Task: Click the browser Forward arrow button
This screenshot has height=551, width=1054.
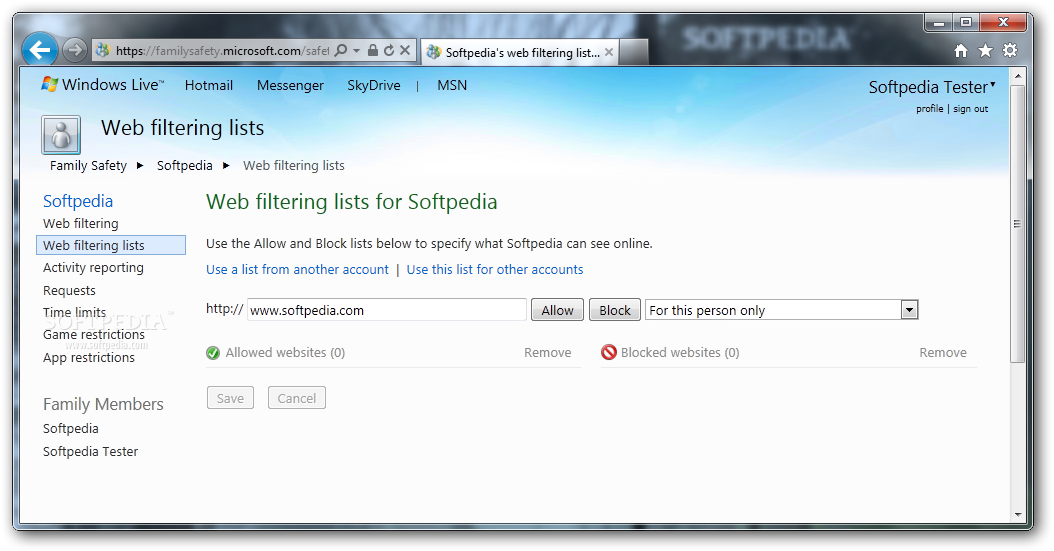Action: click(75, 50)
